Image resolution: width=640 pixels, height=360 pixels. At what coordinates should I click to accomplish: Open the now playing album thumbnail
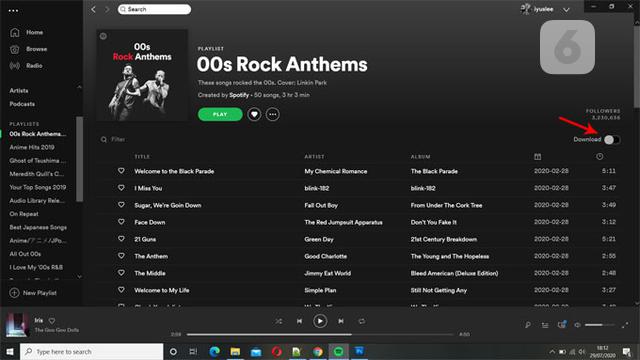[17, 324]
